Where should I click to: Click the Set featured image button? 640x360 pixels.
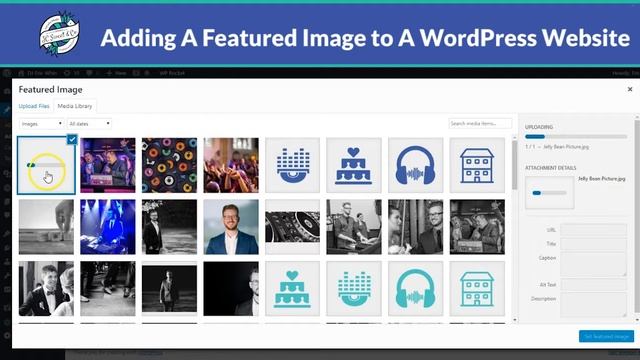click(606, 336)
